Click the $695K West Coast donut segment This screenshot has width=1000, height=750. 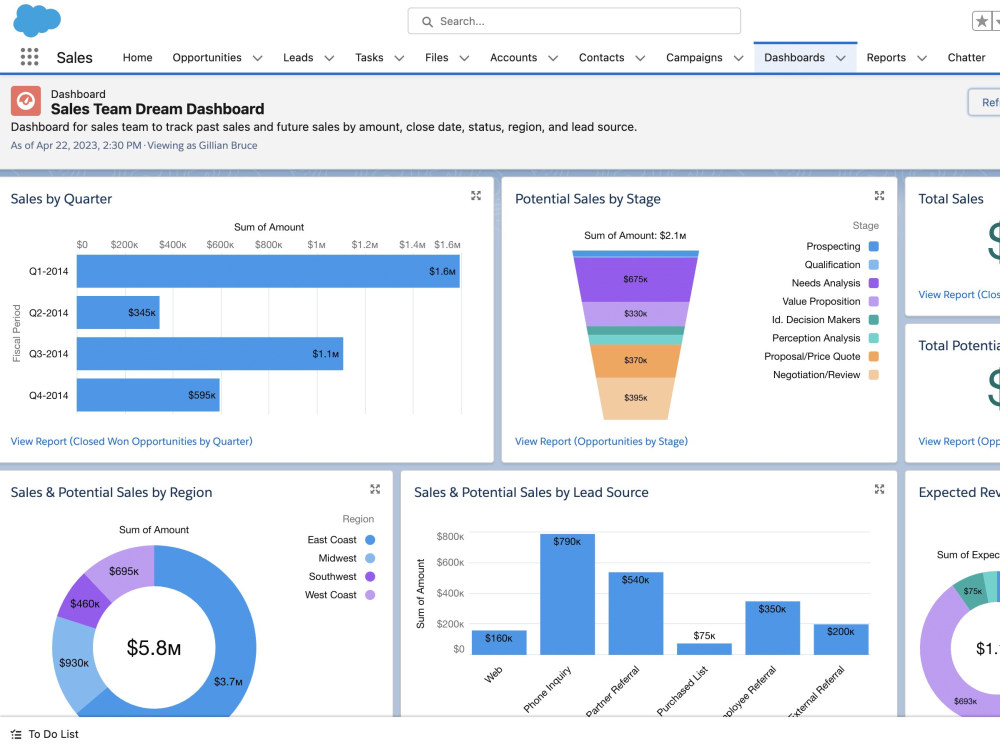click(x=124, y=571)
